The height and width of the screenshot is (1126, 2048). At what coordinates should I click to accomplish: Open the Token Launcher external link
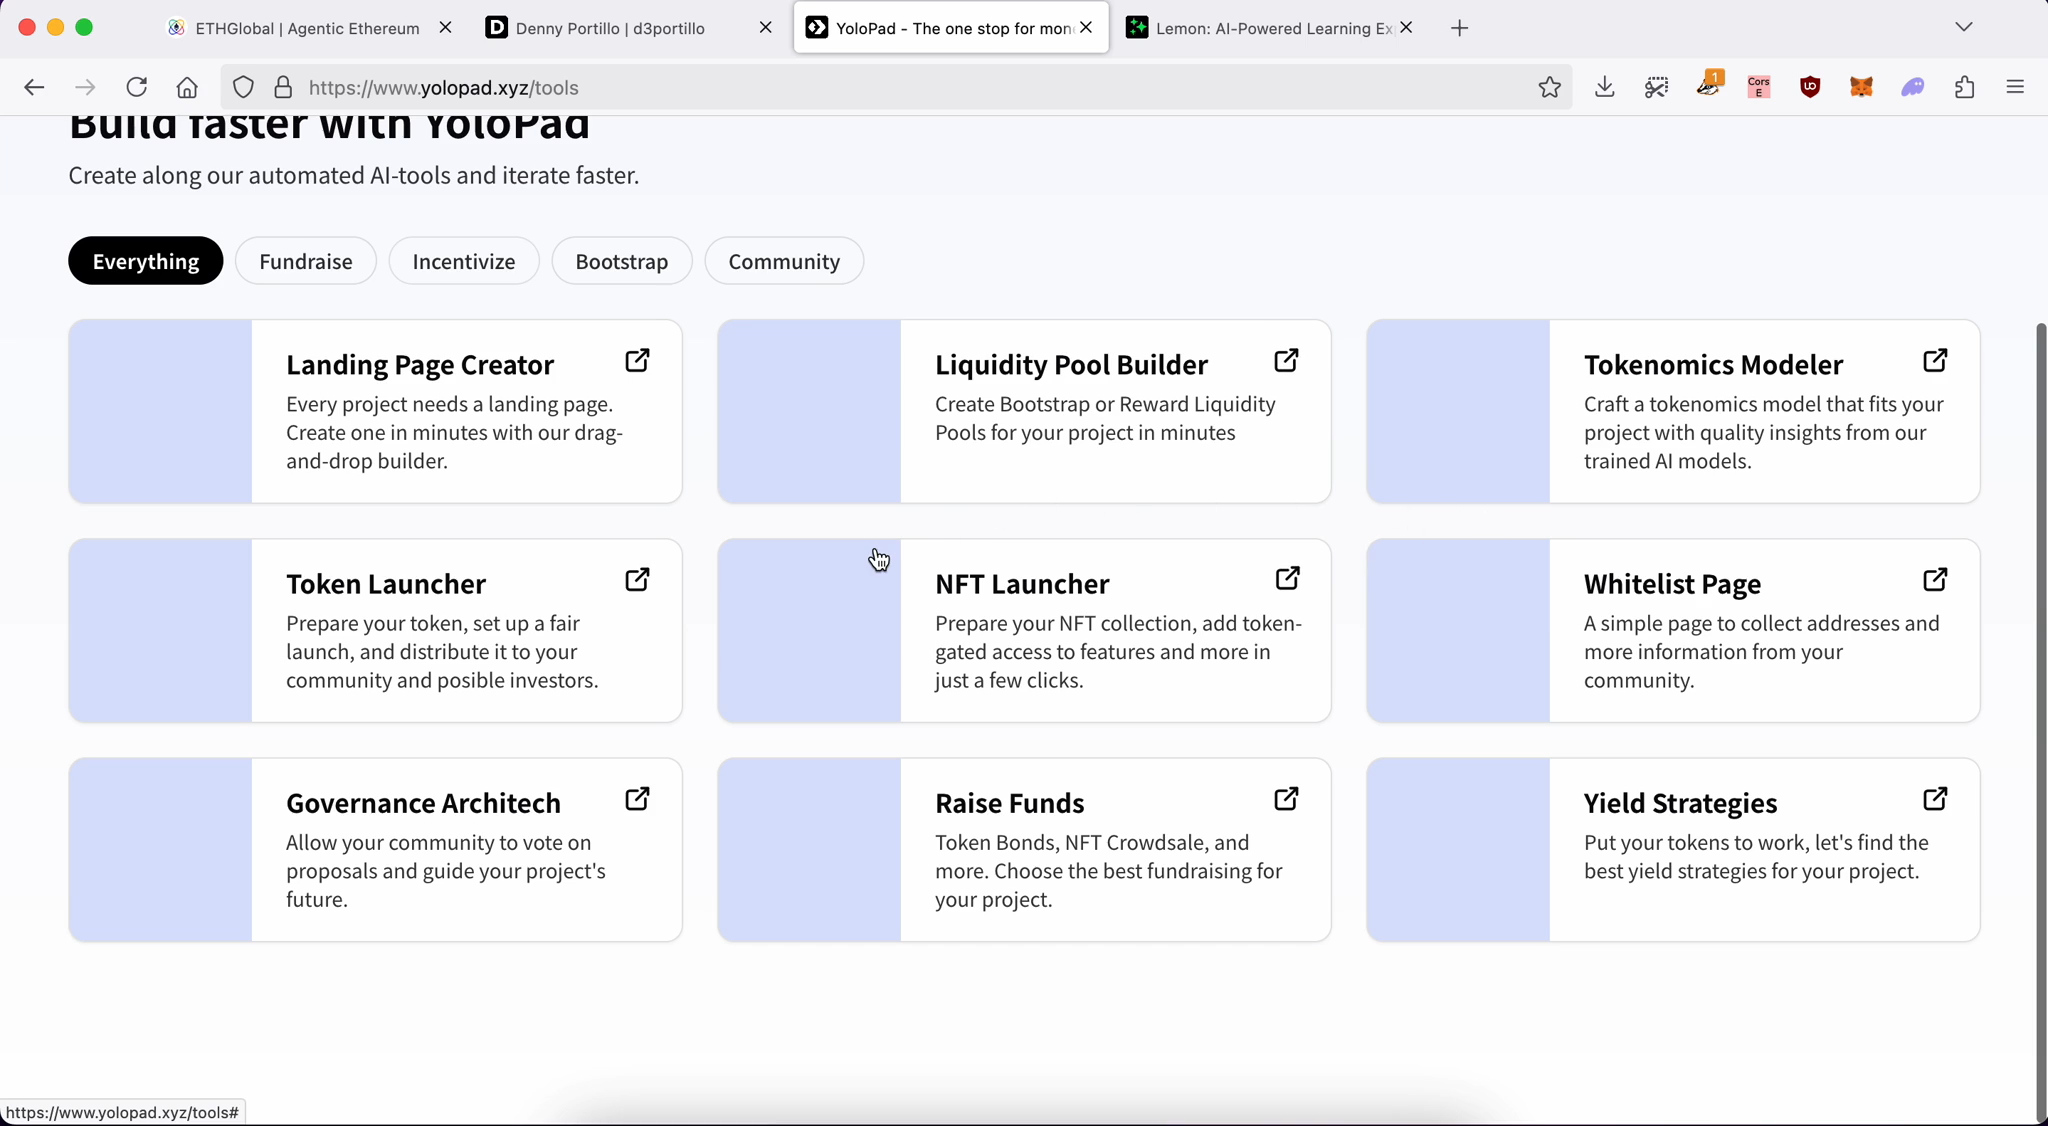pyautogui.click(x=637, y=579)
